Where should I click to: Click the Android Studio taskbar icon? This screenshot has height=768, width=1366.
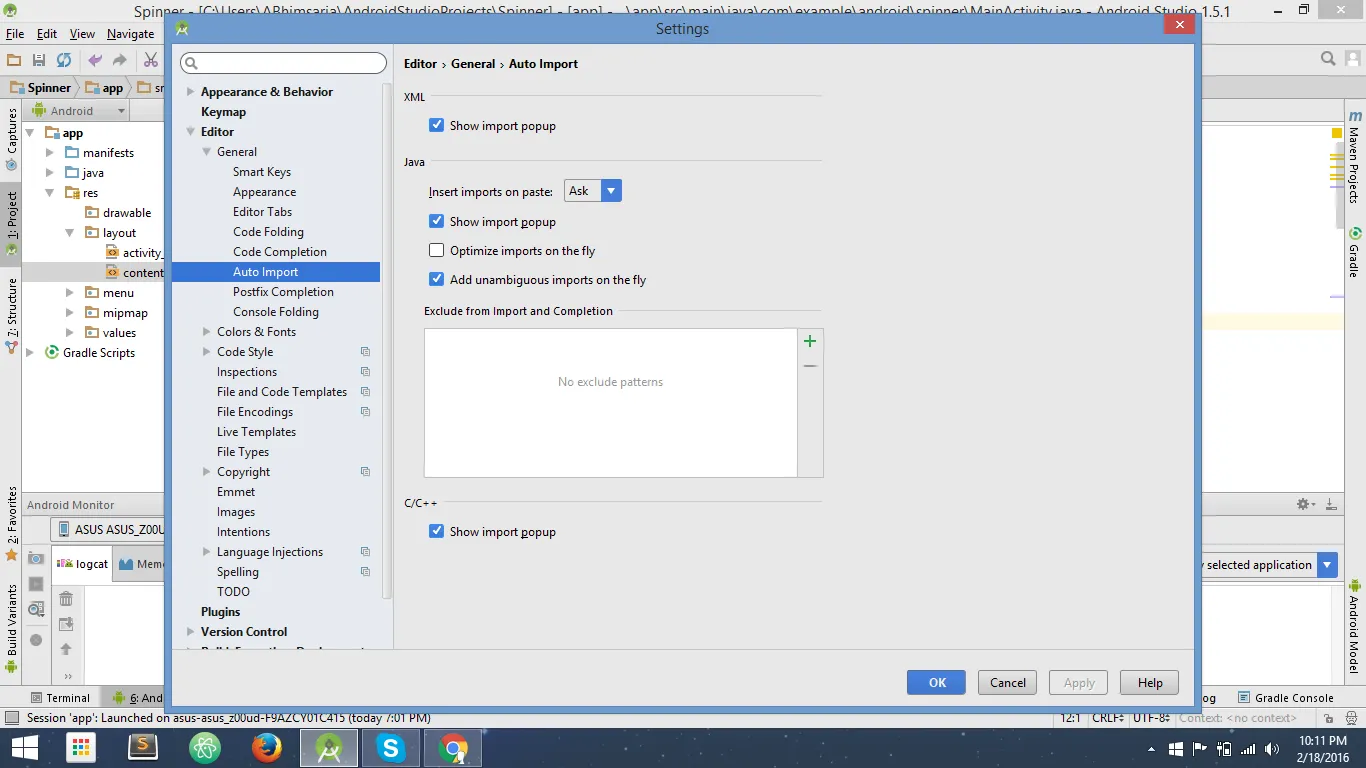click(329, 748)
